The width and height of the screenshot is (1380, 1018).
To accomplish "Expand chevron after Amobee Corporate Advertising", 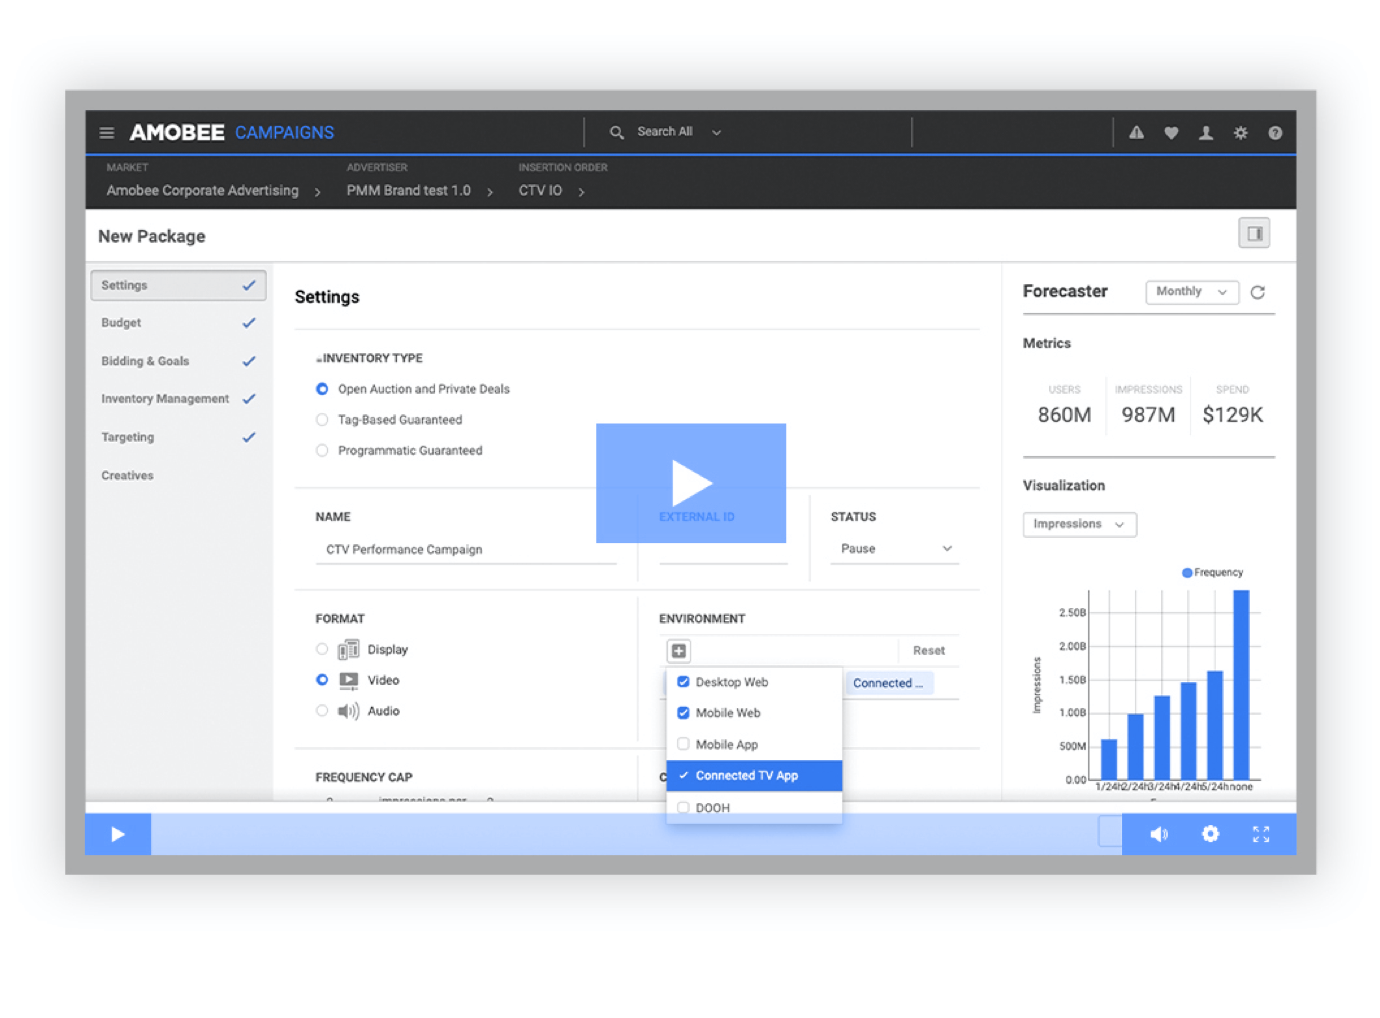I will tap(318, 192).
